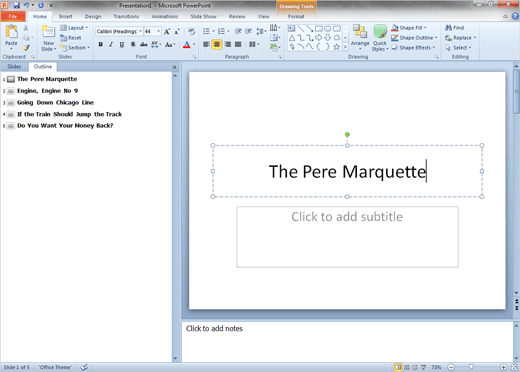Image resolution: width=520 pixels, height=372 pixels.
Task: Open the Select dropdown in Editing
Action: (459, 48)
